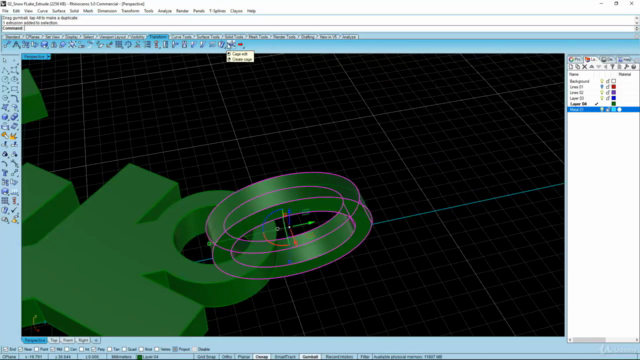Toggle the Perp osnap checkbox
Image resolution: width=640 pixels, height=360 pixels.
94,349
